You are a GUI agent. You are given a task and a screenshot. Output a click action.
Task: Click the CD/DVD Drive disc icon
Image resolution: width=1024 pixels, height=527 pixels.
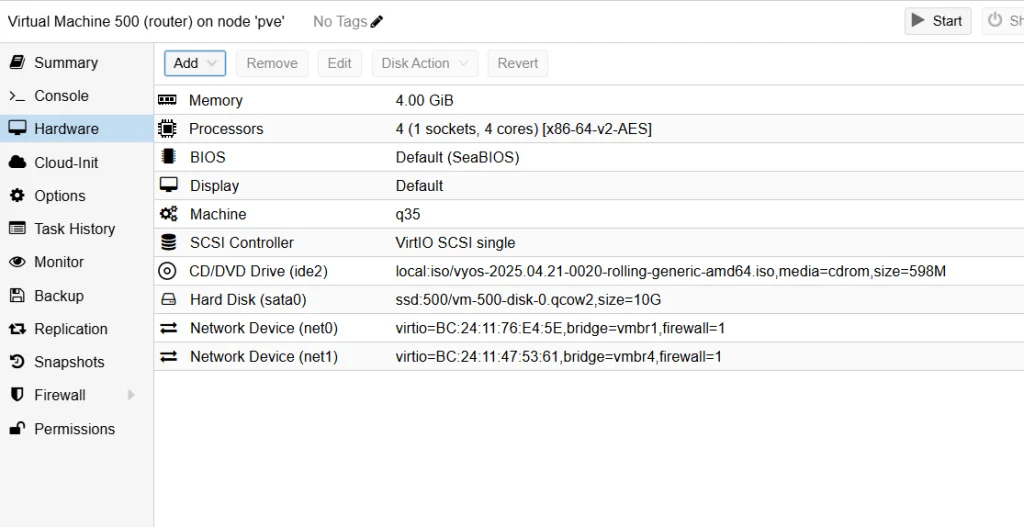click(167, 271)
